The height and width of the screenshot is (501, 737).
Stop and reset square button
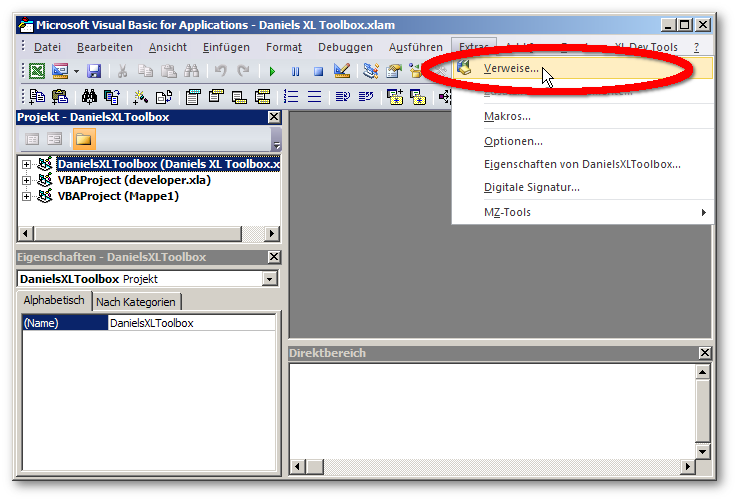(318, 71)
